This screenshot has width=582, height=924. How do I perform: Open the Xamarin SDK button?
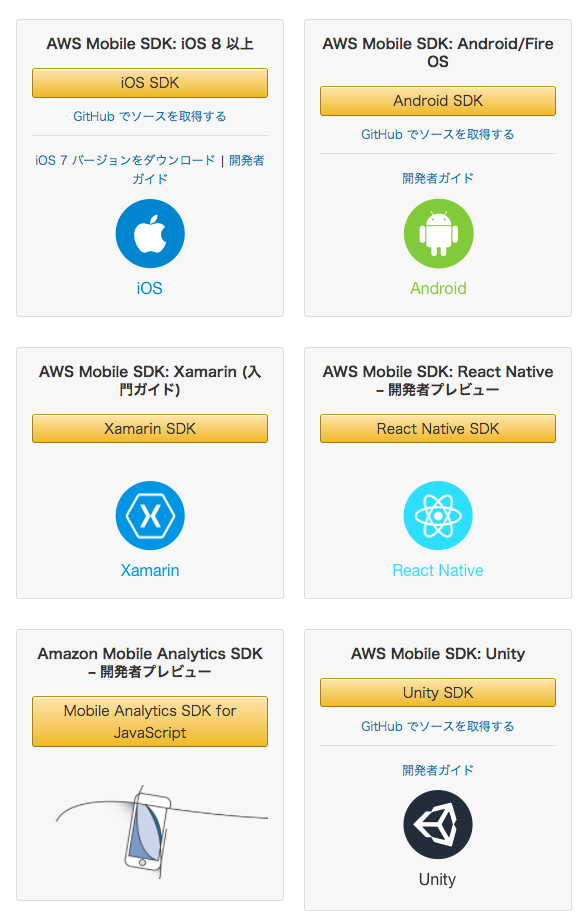pos(150,428)
